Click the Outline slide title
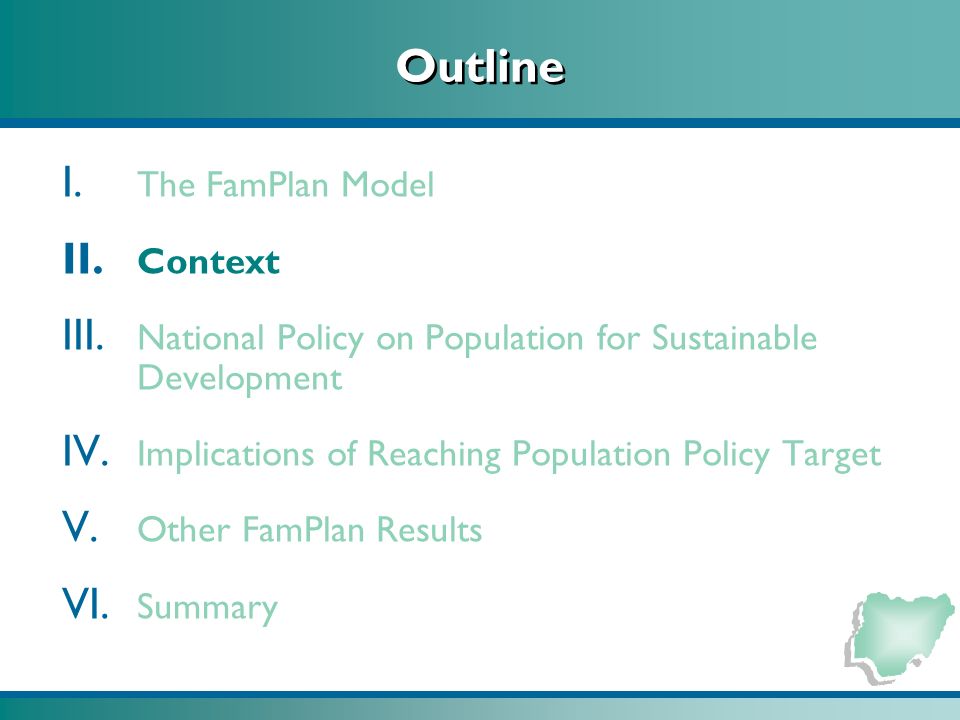Image resolution: width=960 pixels, height=720 pixels. click(x=481, y=66)
